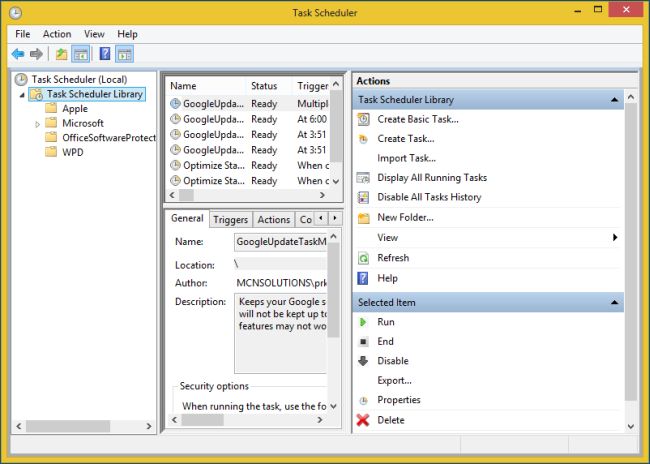
Task: Click the tree pane horizontal scrollbar thumb
Action: click(68, 426)
